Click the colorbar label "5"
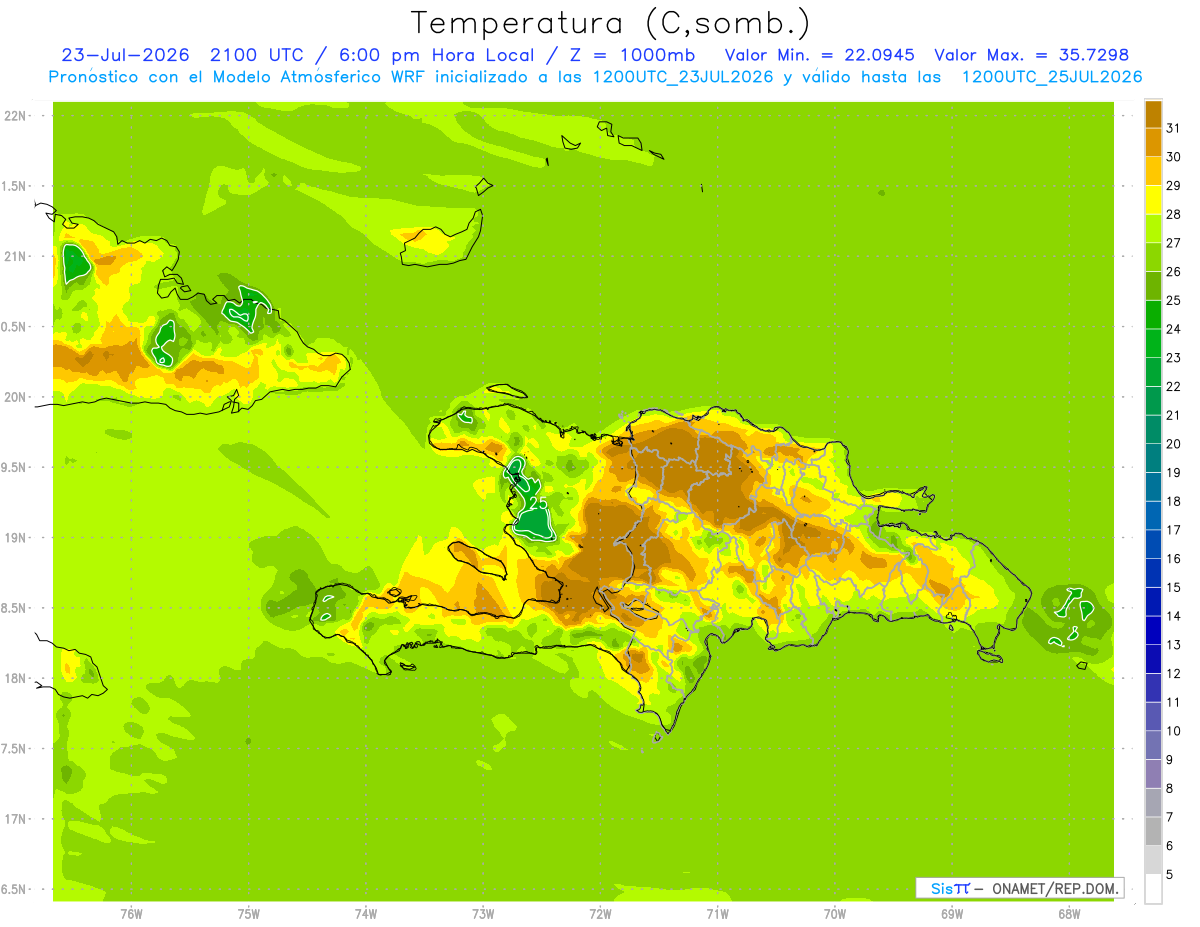 coord(1169,875)
